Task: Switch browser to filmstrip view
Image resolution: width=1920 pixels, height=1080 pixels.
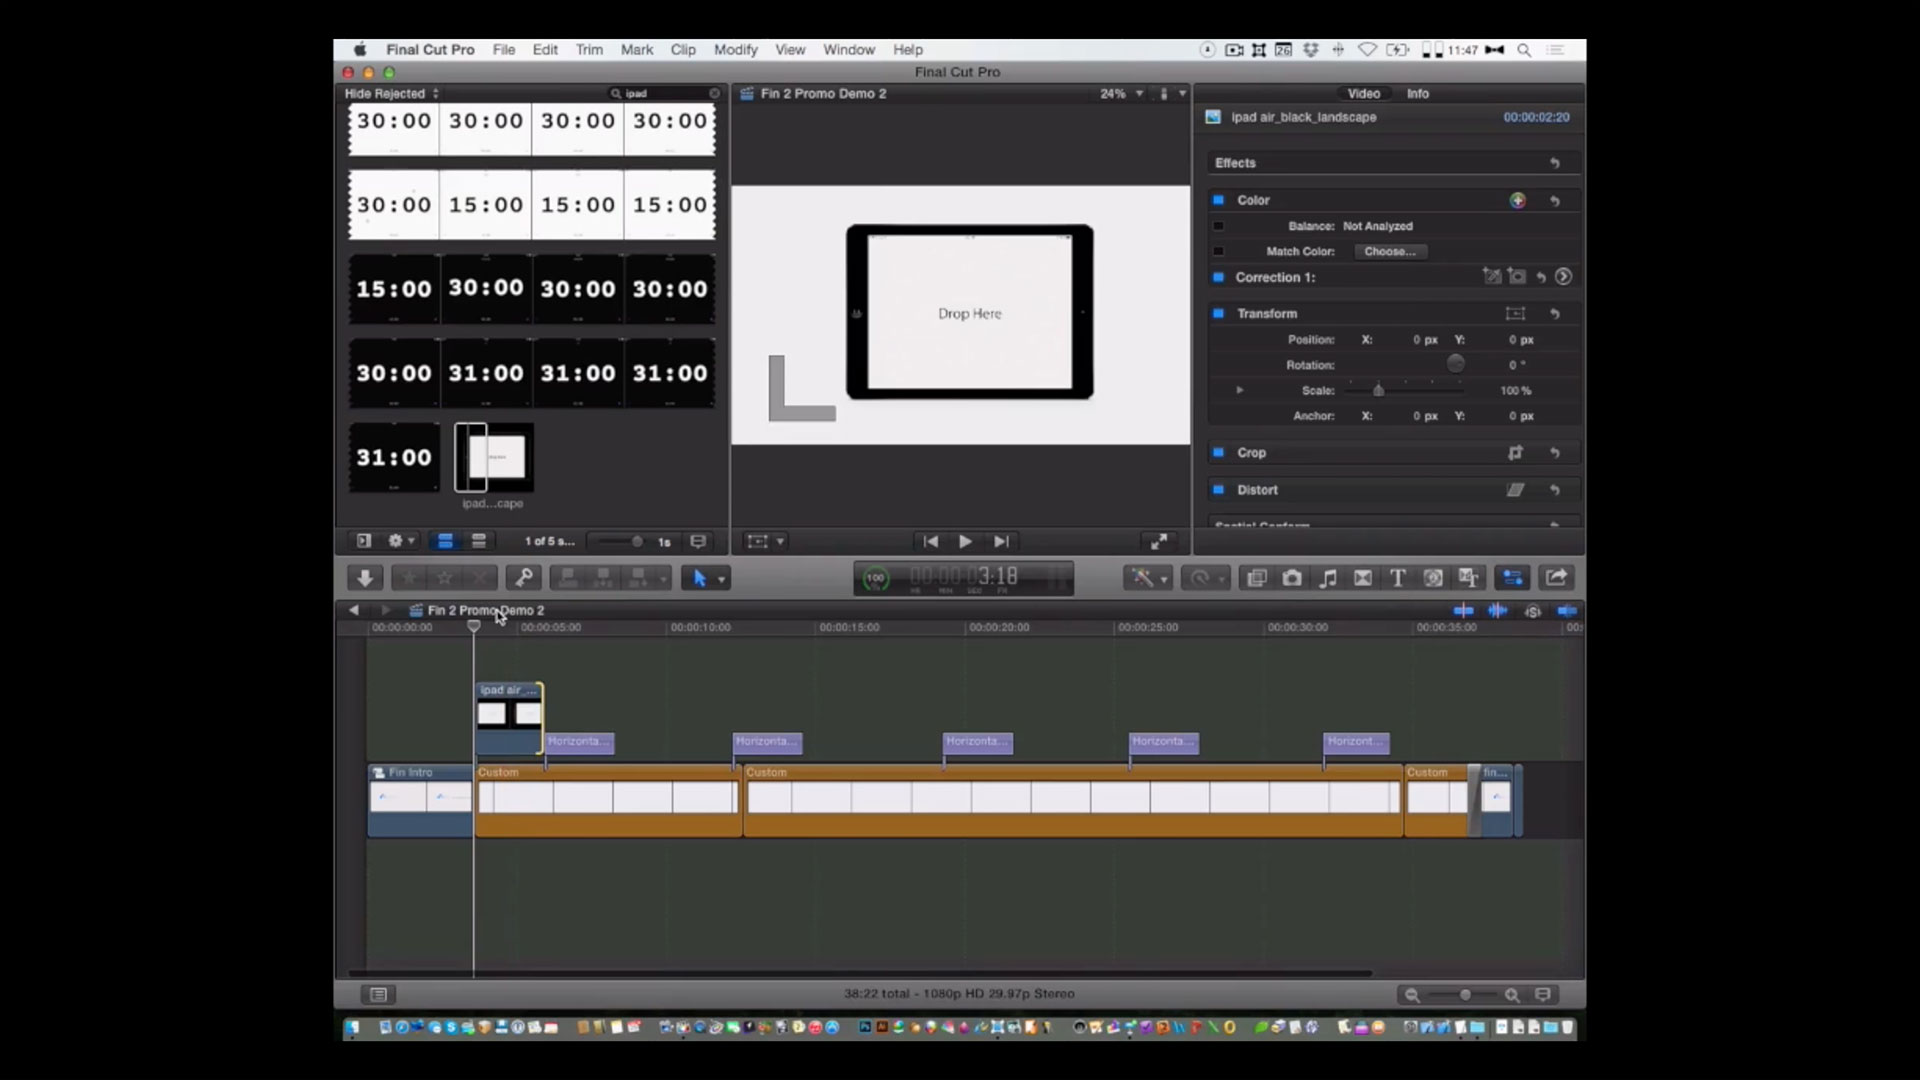Action: [x=445, y=541]
